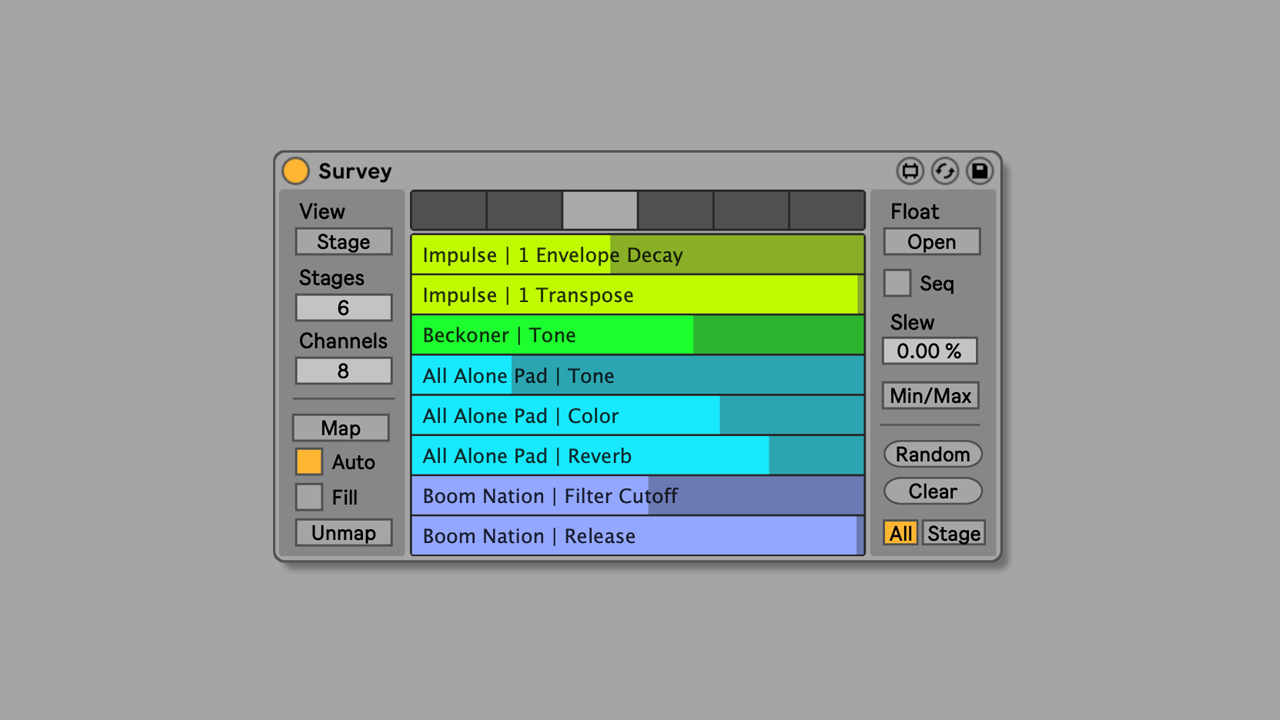
Task: Toggle the Auto map checkbox
Action: pyautogui.click(x=309, y=462)
